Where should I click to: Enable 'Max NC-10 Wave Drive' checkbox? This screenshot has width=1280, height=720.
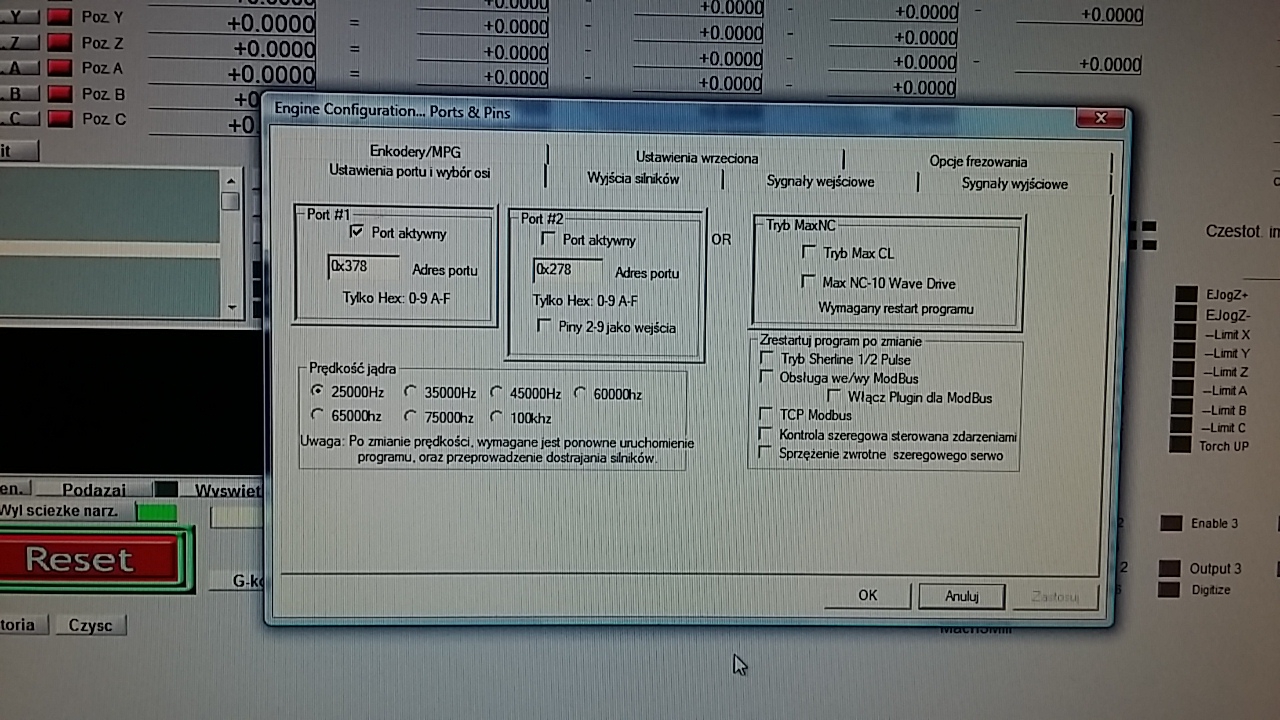pyautogui.click(x=808, y=282)
